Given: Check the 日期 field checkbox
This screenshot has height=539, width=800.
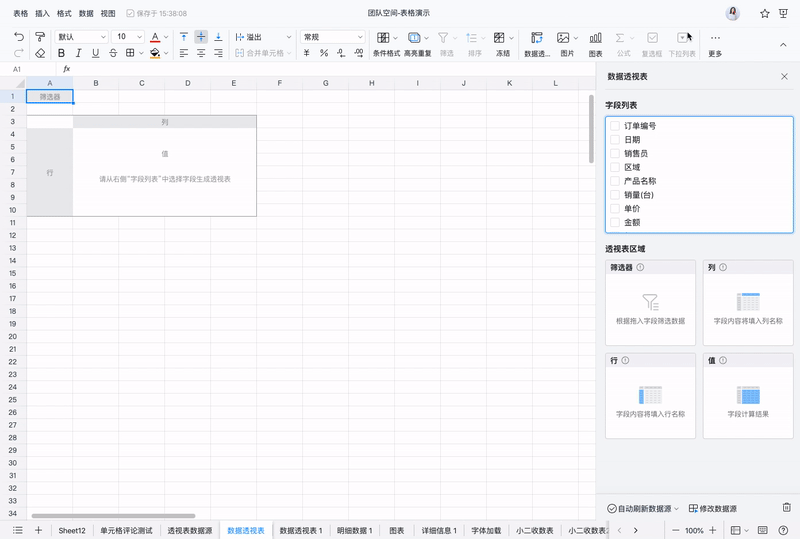Looking at the screenshot, I should click(615, 139).
